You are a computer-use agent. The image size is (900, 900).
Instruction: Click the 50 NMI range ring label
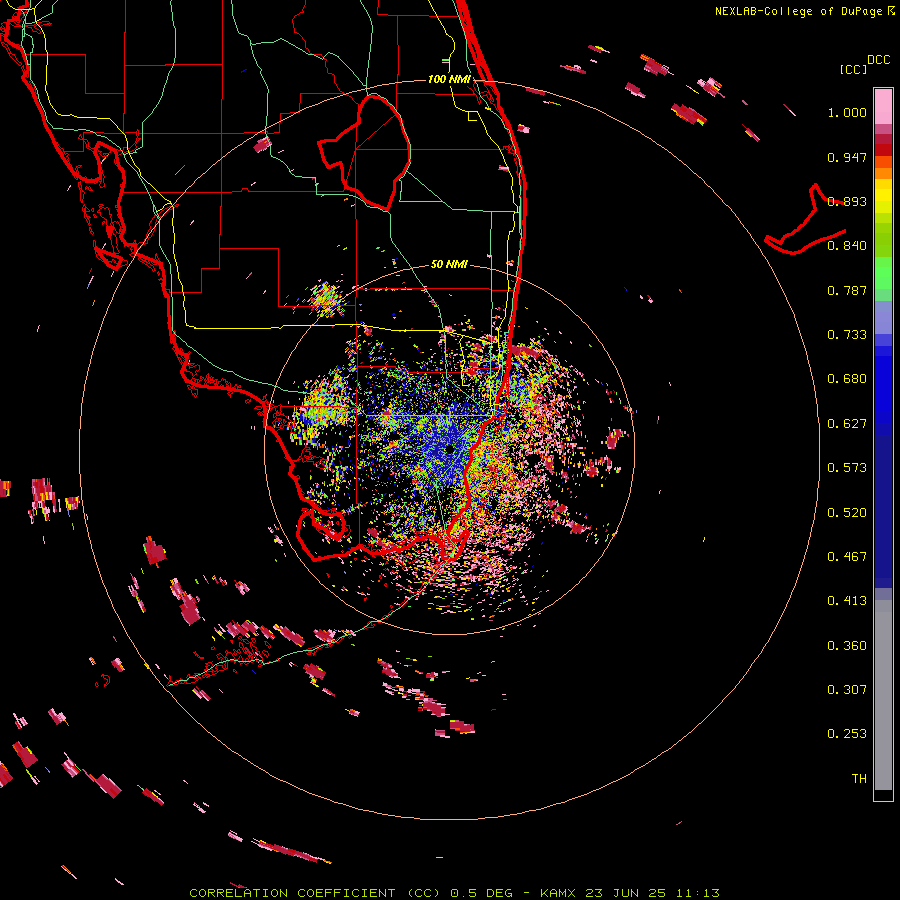tap(449, 264)
